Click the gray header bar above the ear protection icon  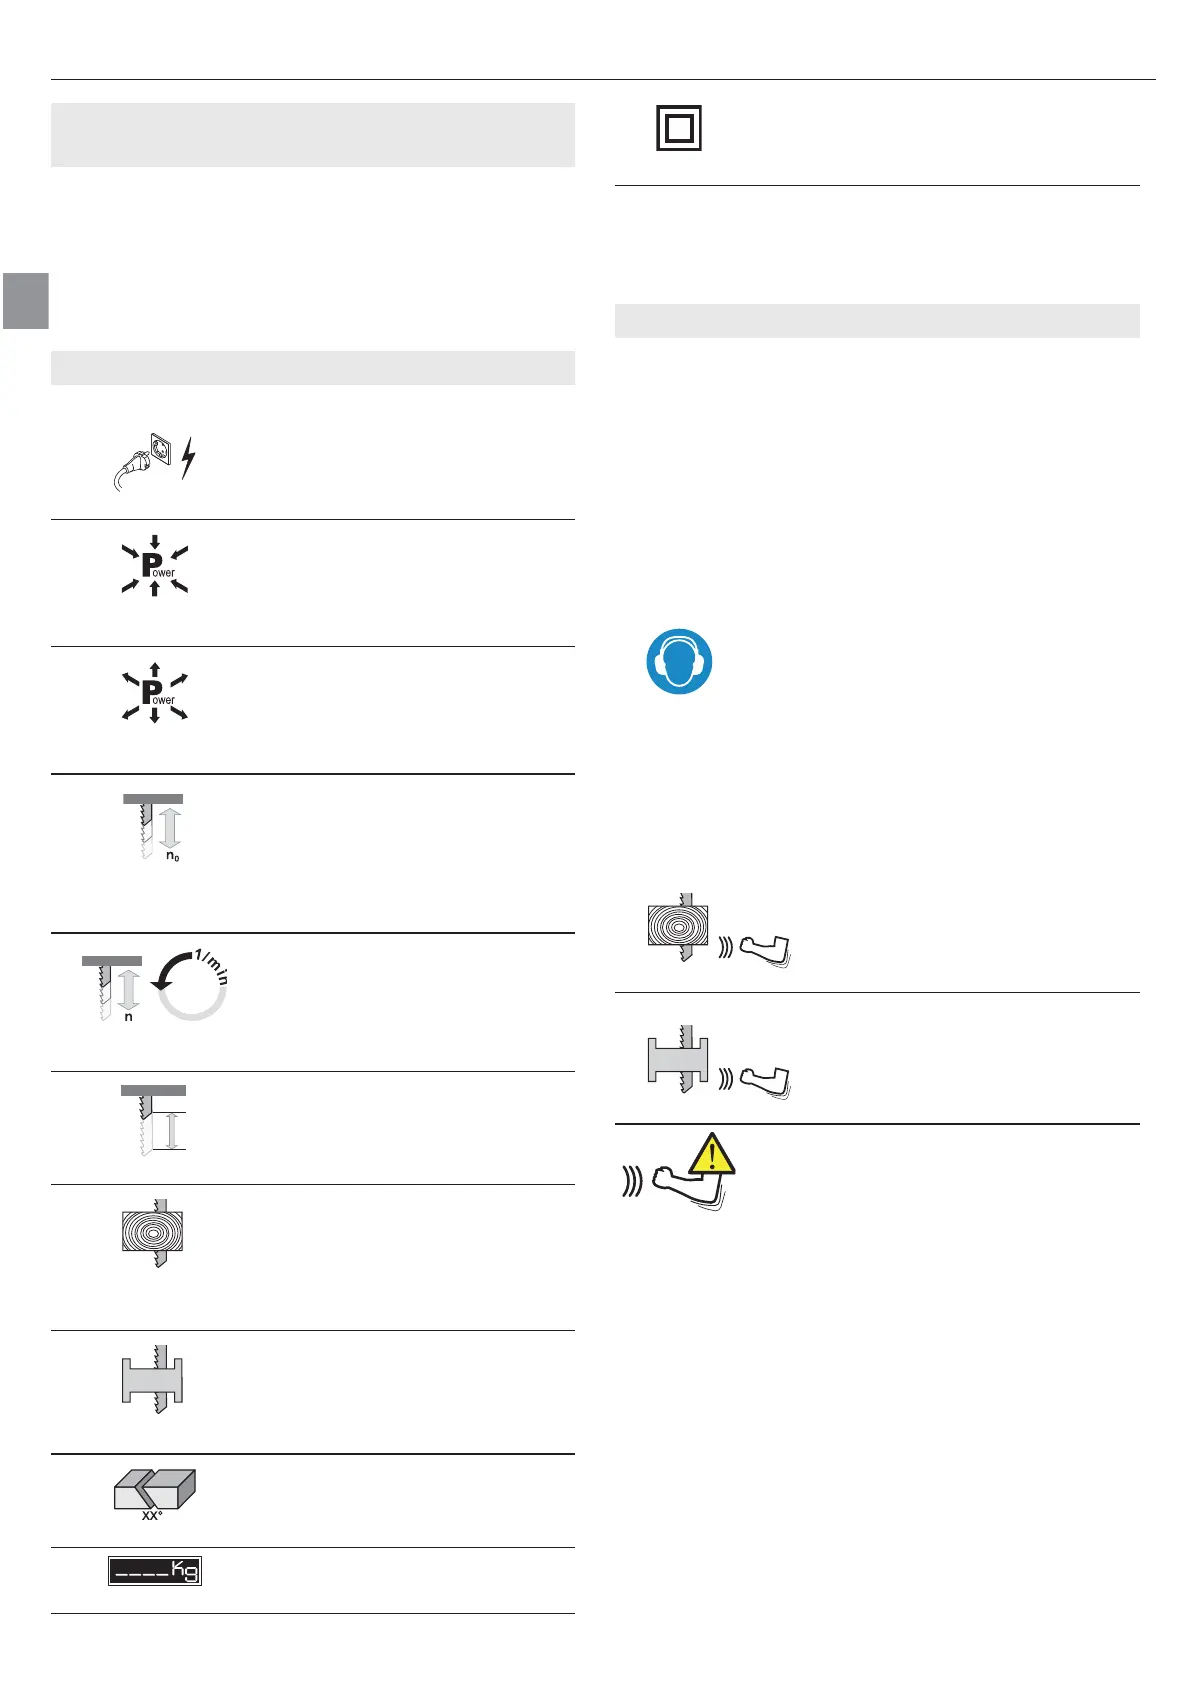(x=877, y=321)
